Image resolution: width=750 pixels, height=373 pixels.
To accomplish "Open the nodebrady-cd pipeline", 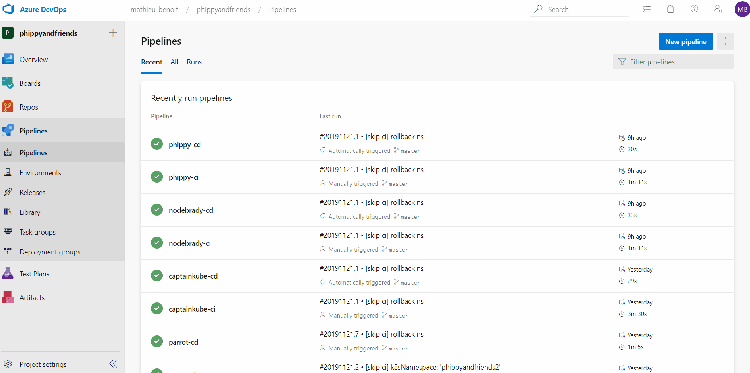I will point(190,210).
